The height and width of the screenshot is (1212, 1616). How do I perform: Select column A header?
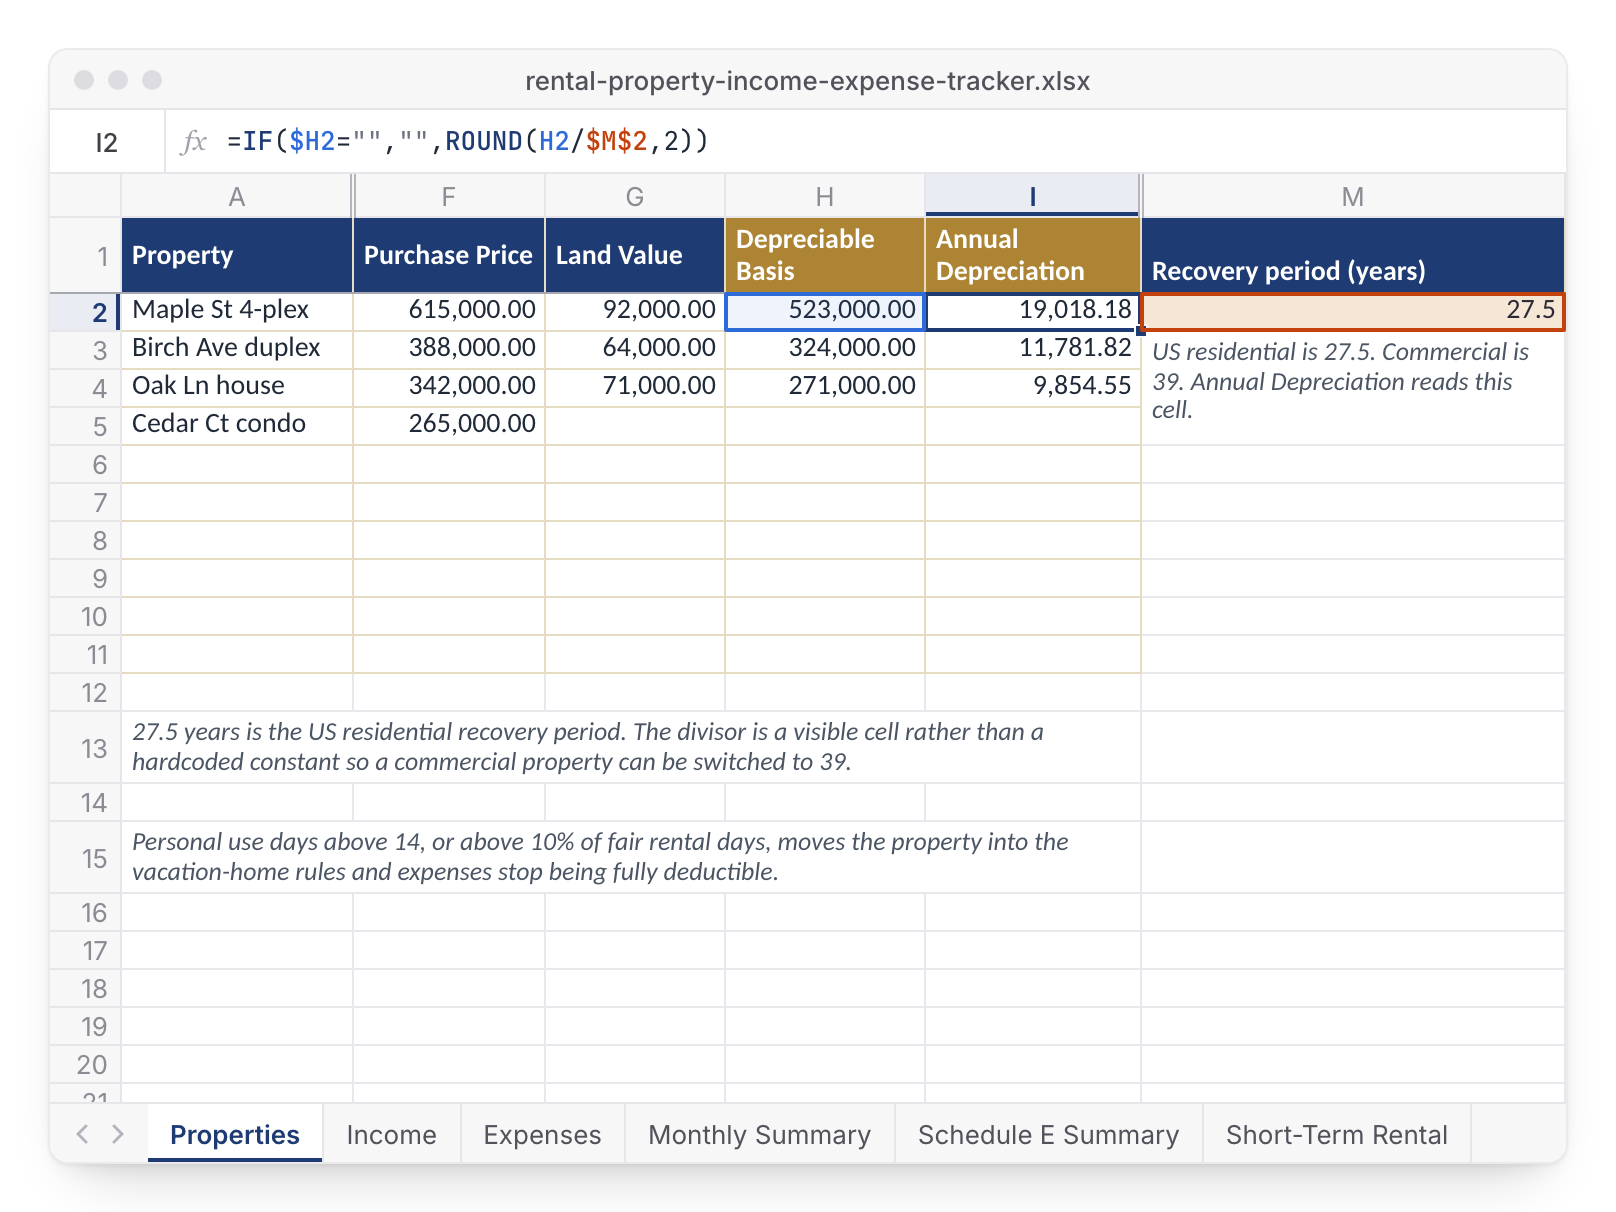(237, 196)
